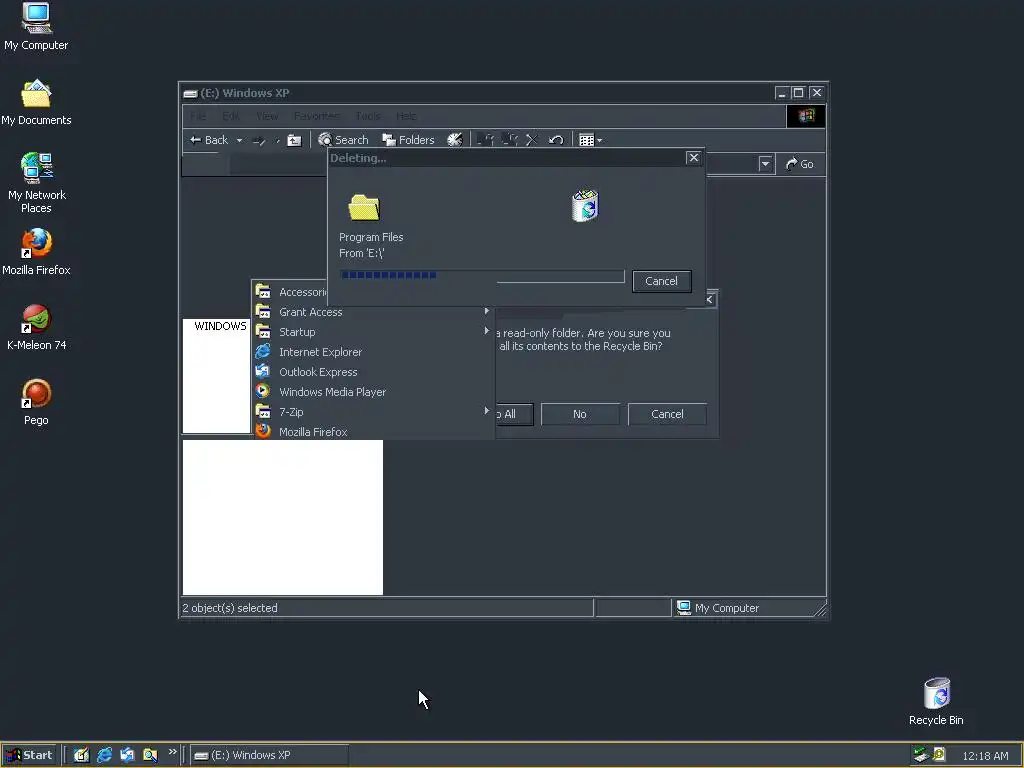The image size is (1024, 768).
Task: Click the Undo toolbar icon
Action: pyautogui.click(x=556, y=140)
